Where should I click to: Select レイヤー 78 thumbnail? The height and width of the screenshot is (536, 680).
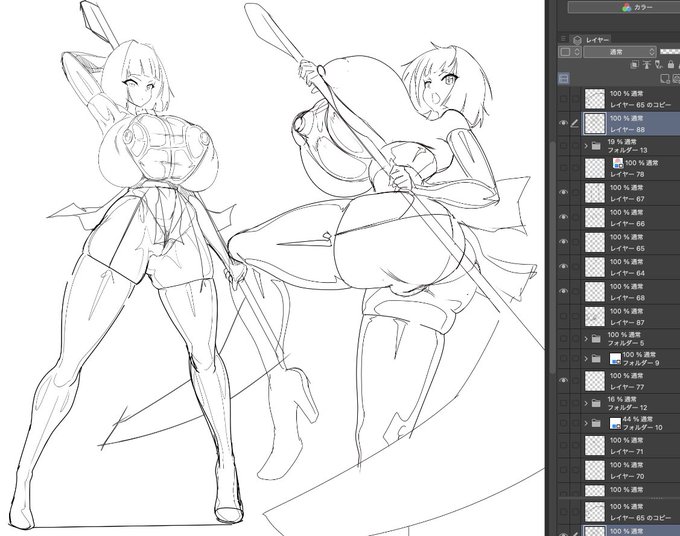click(x=595, y=168)
